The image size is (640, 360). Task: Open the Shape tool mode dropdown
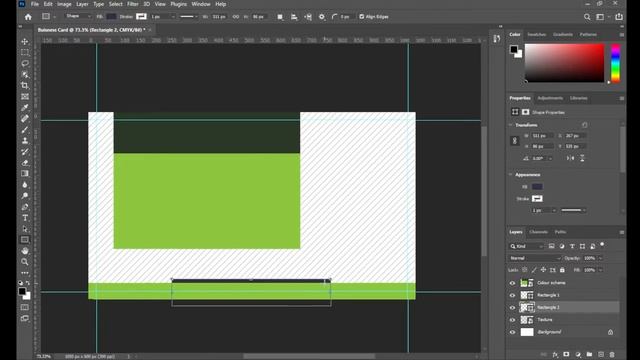[x=78, y=16]
